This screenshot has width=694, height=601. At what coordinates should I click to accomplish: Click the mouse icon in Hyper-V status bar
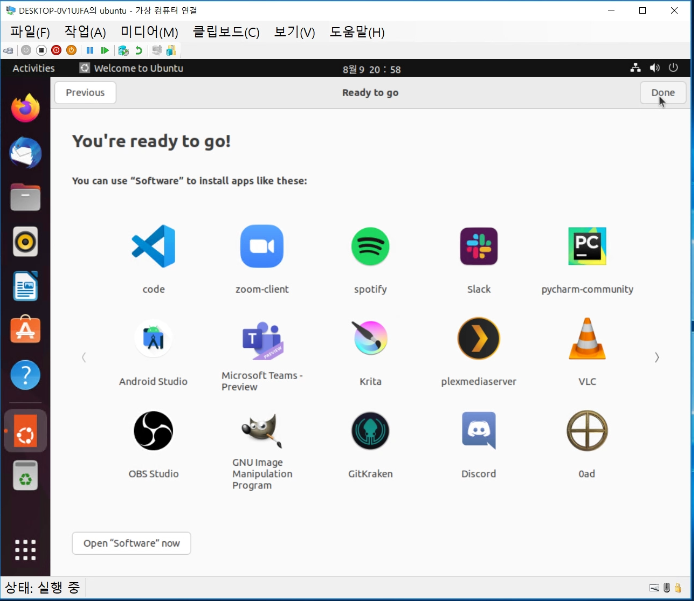point(667,588)
